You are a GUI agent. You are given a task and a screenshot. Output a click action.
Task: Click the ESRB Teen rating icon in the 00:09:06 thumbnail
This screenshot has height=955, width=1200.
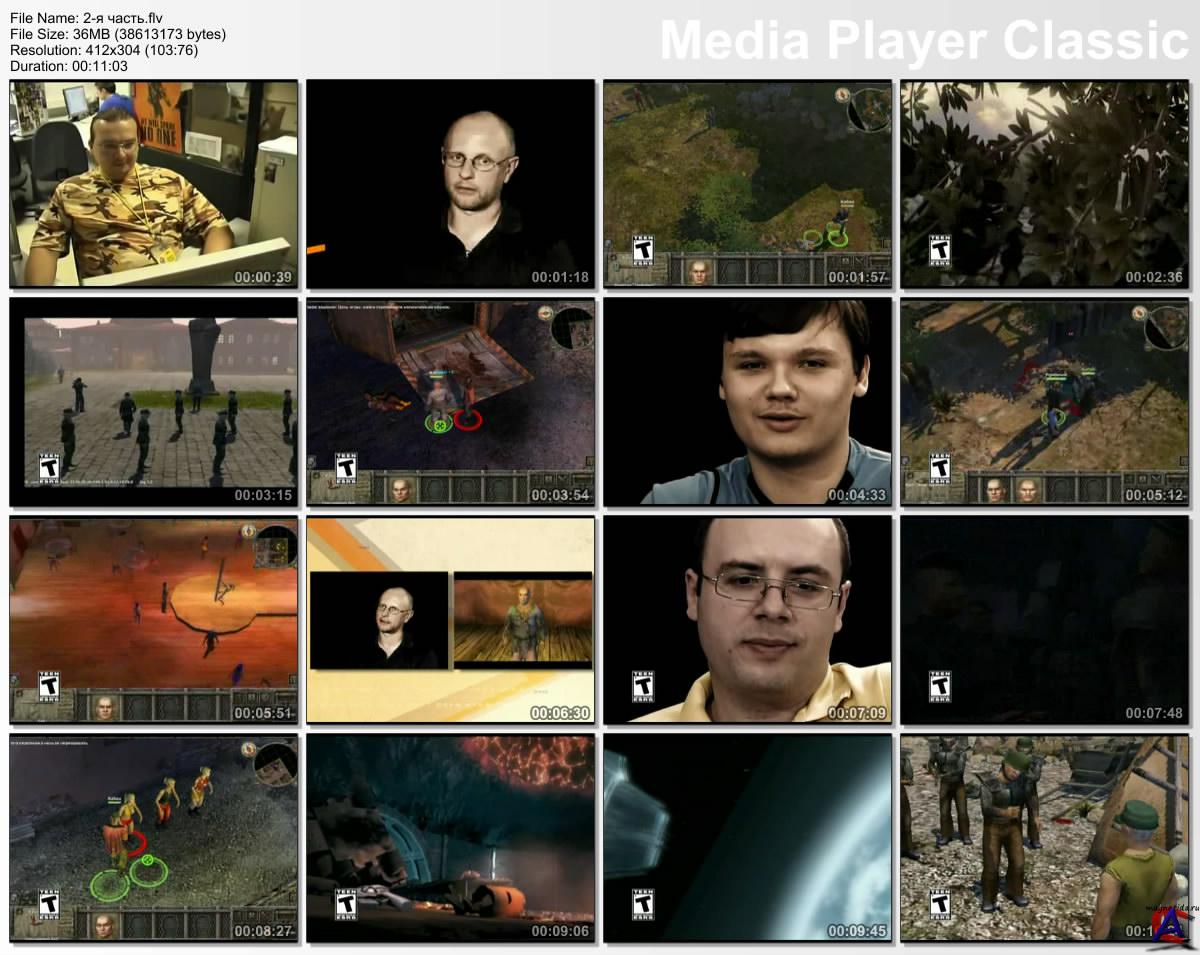[346, 904]
